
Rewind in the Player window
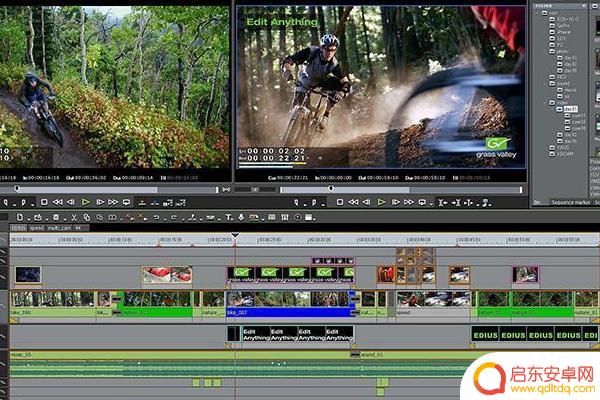[57, 202]
